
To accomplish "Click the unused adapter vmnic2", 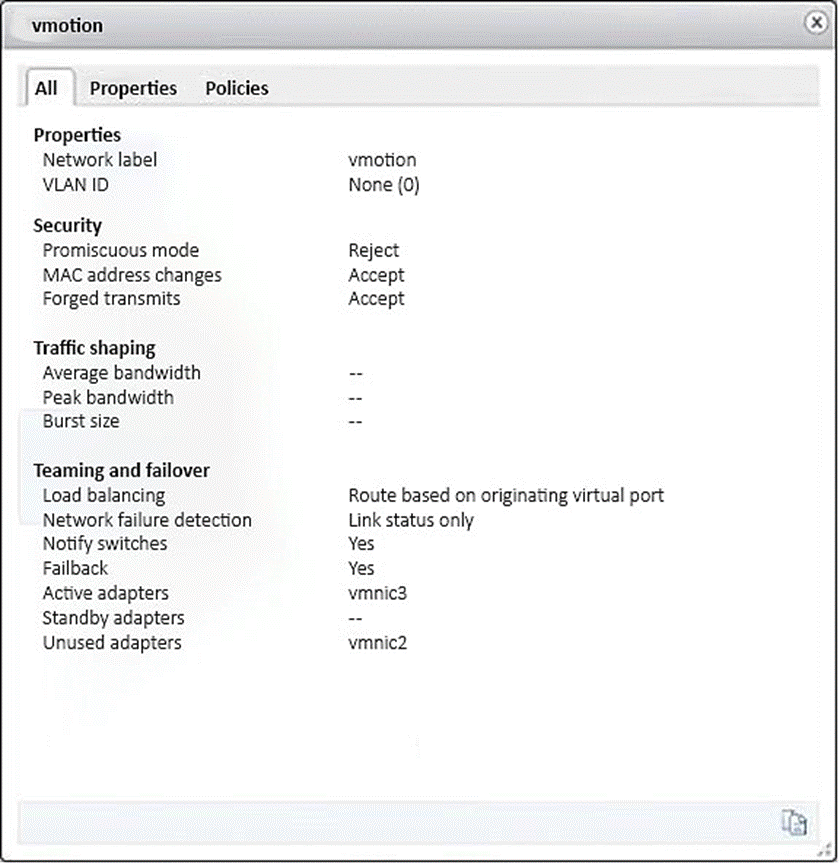I will pos(377,642).
